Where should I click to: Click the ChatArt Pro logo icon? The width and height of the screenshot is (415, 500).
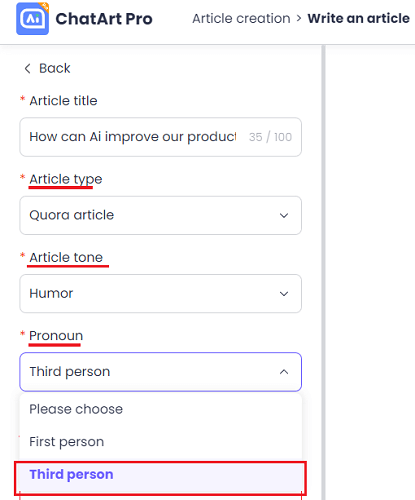coord(33,19)
